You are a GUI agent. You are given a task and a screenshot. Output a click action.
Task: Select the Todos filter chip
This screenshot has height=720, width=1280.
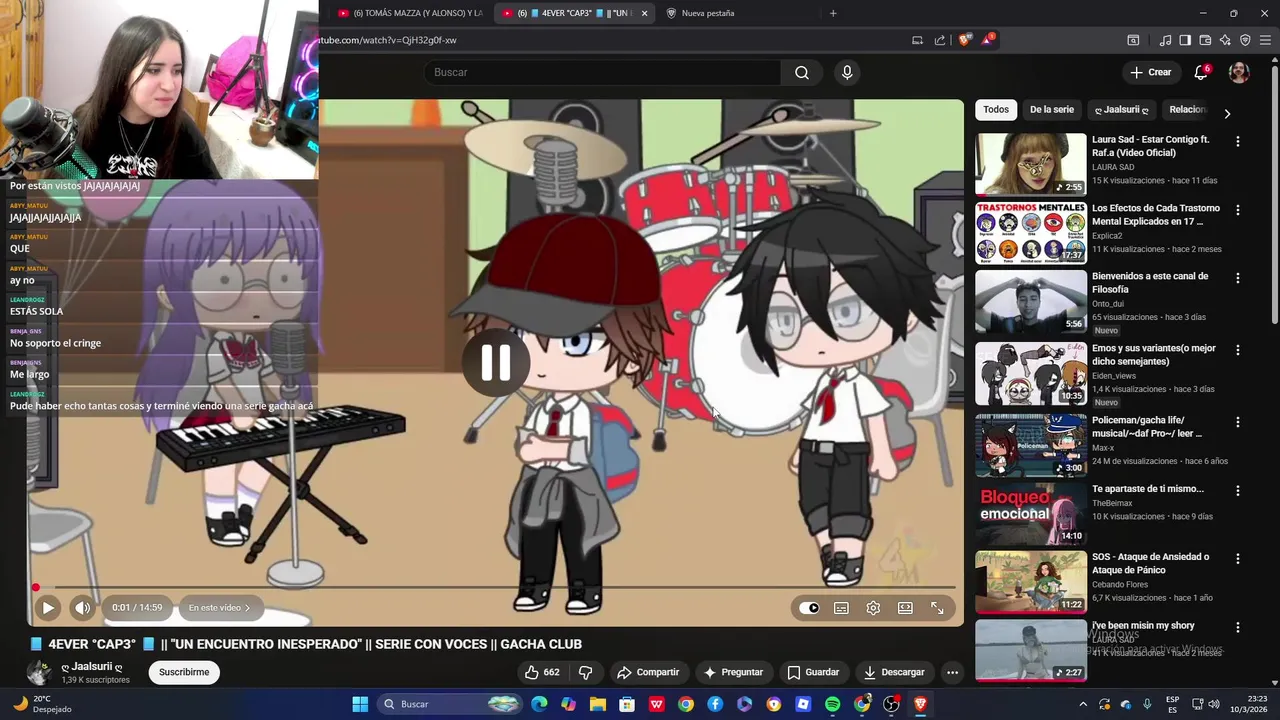click(x=996, y=109)
